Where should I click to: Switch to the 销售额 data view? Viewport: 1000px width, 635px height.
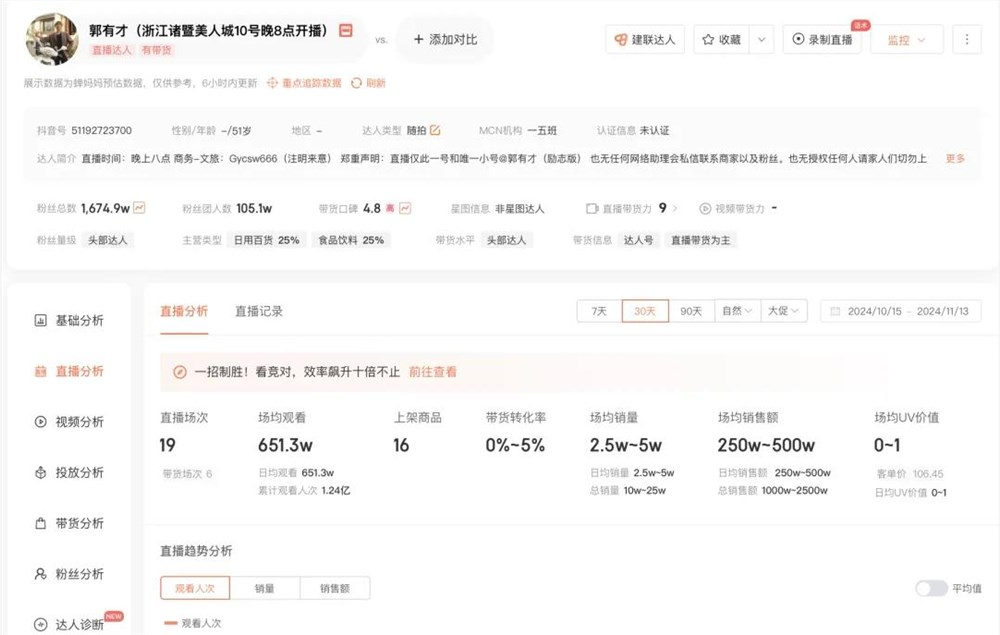pyautogui.click(x=335, y=589)
